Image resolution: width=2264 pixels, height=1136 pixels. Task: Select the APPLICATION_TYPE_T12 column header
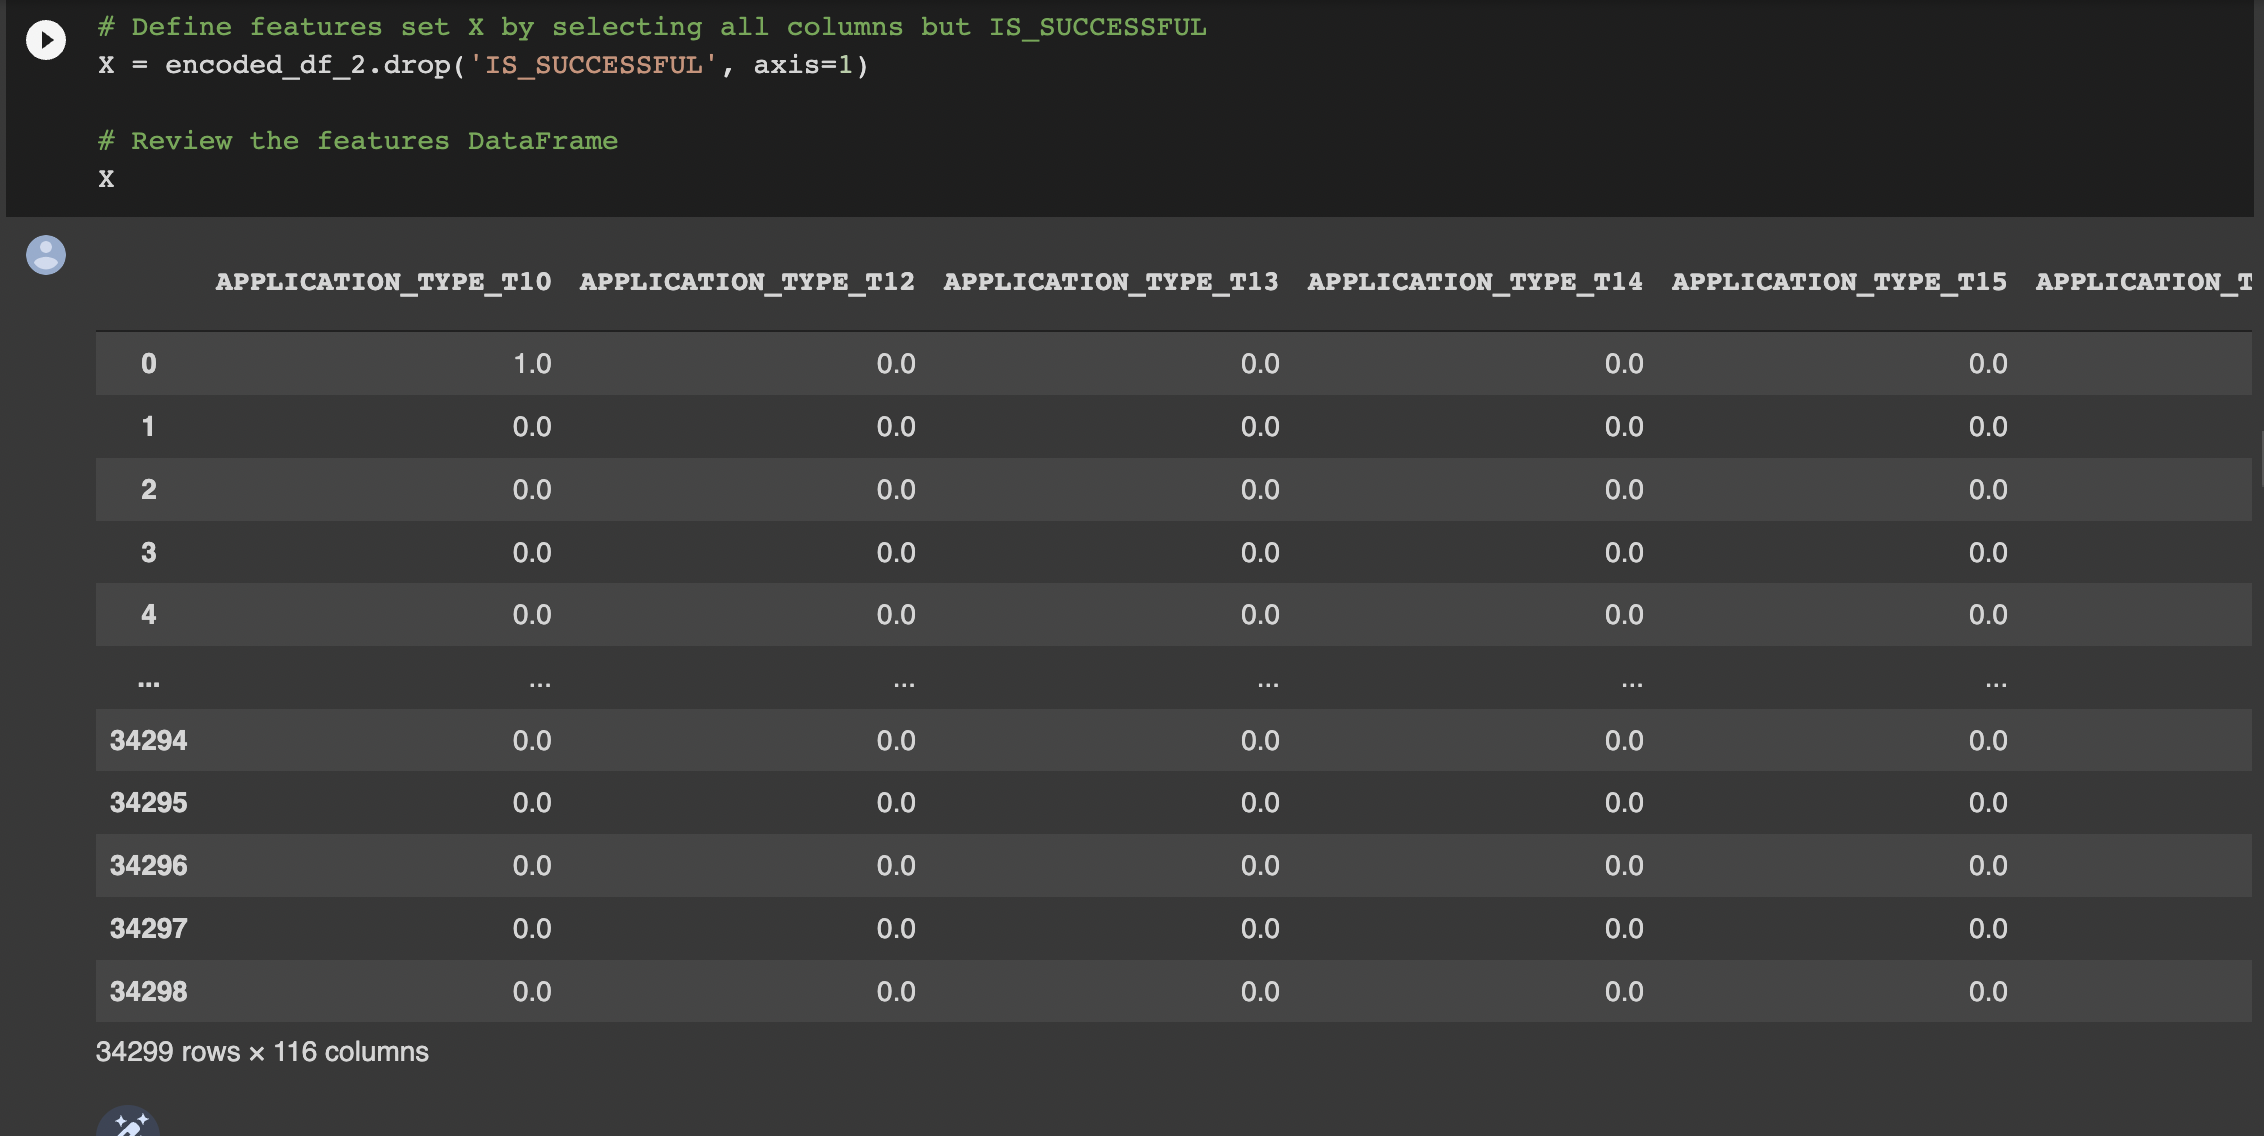(x=746, y=281)
